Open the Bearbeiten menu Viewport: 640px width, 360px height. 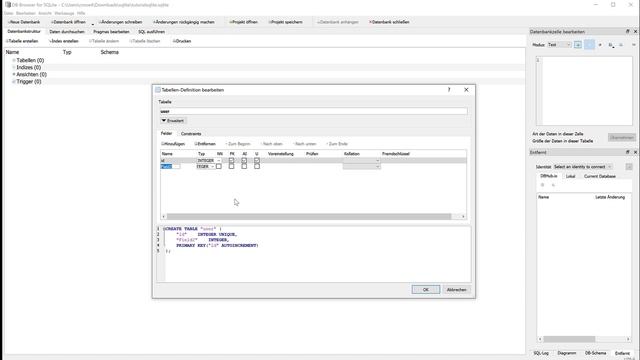click(x=26, y=13)
